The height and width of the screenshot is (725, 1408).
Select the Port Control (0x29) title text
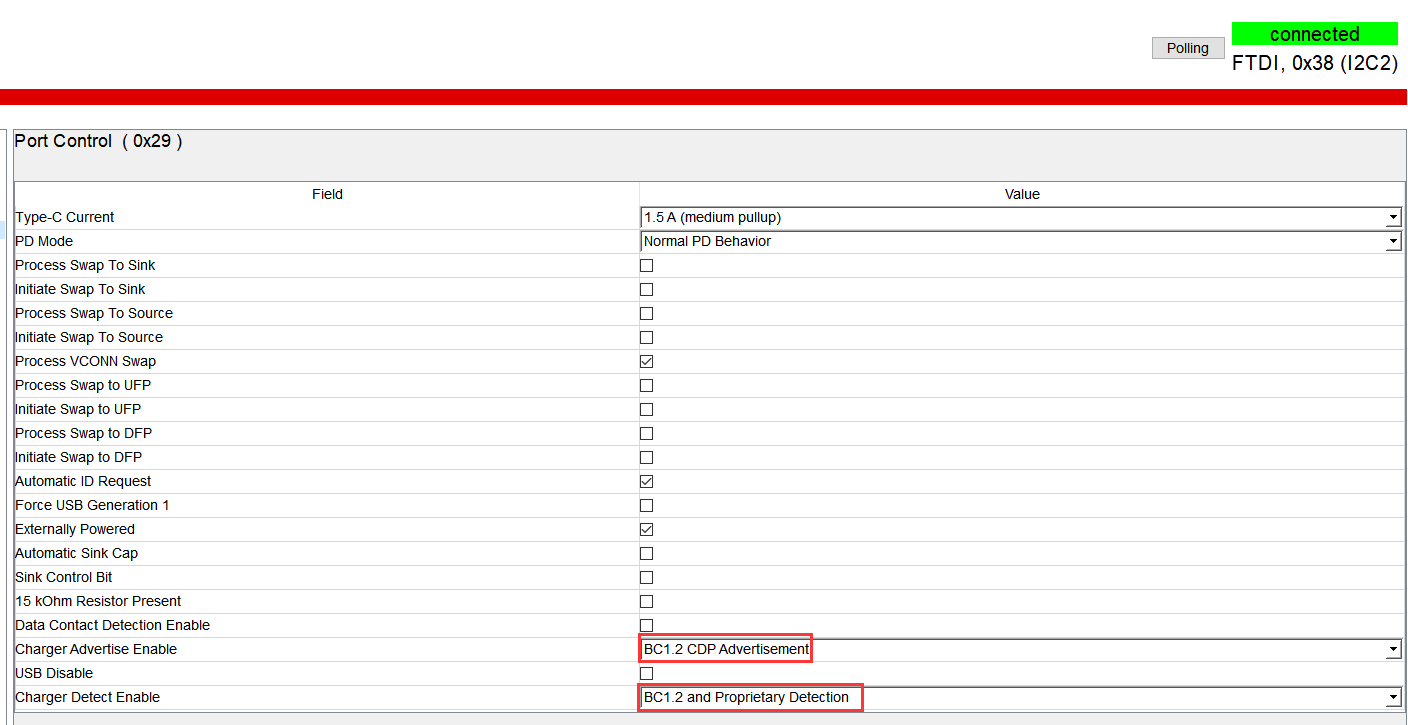(98, 141)
